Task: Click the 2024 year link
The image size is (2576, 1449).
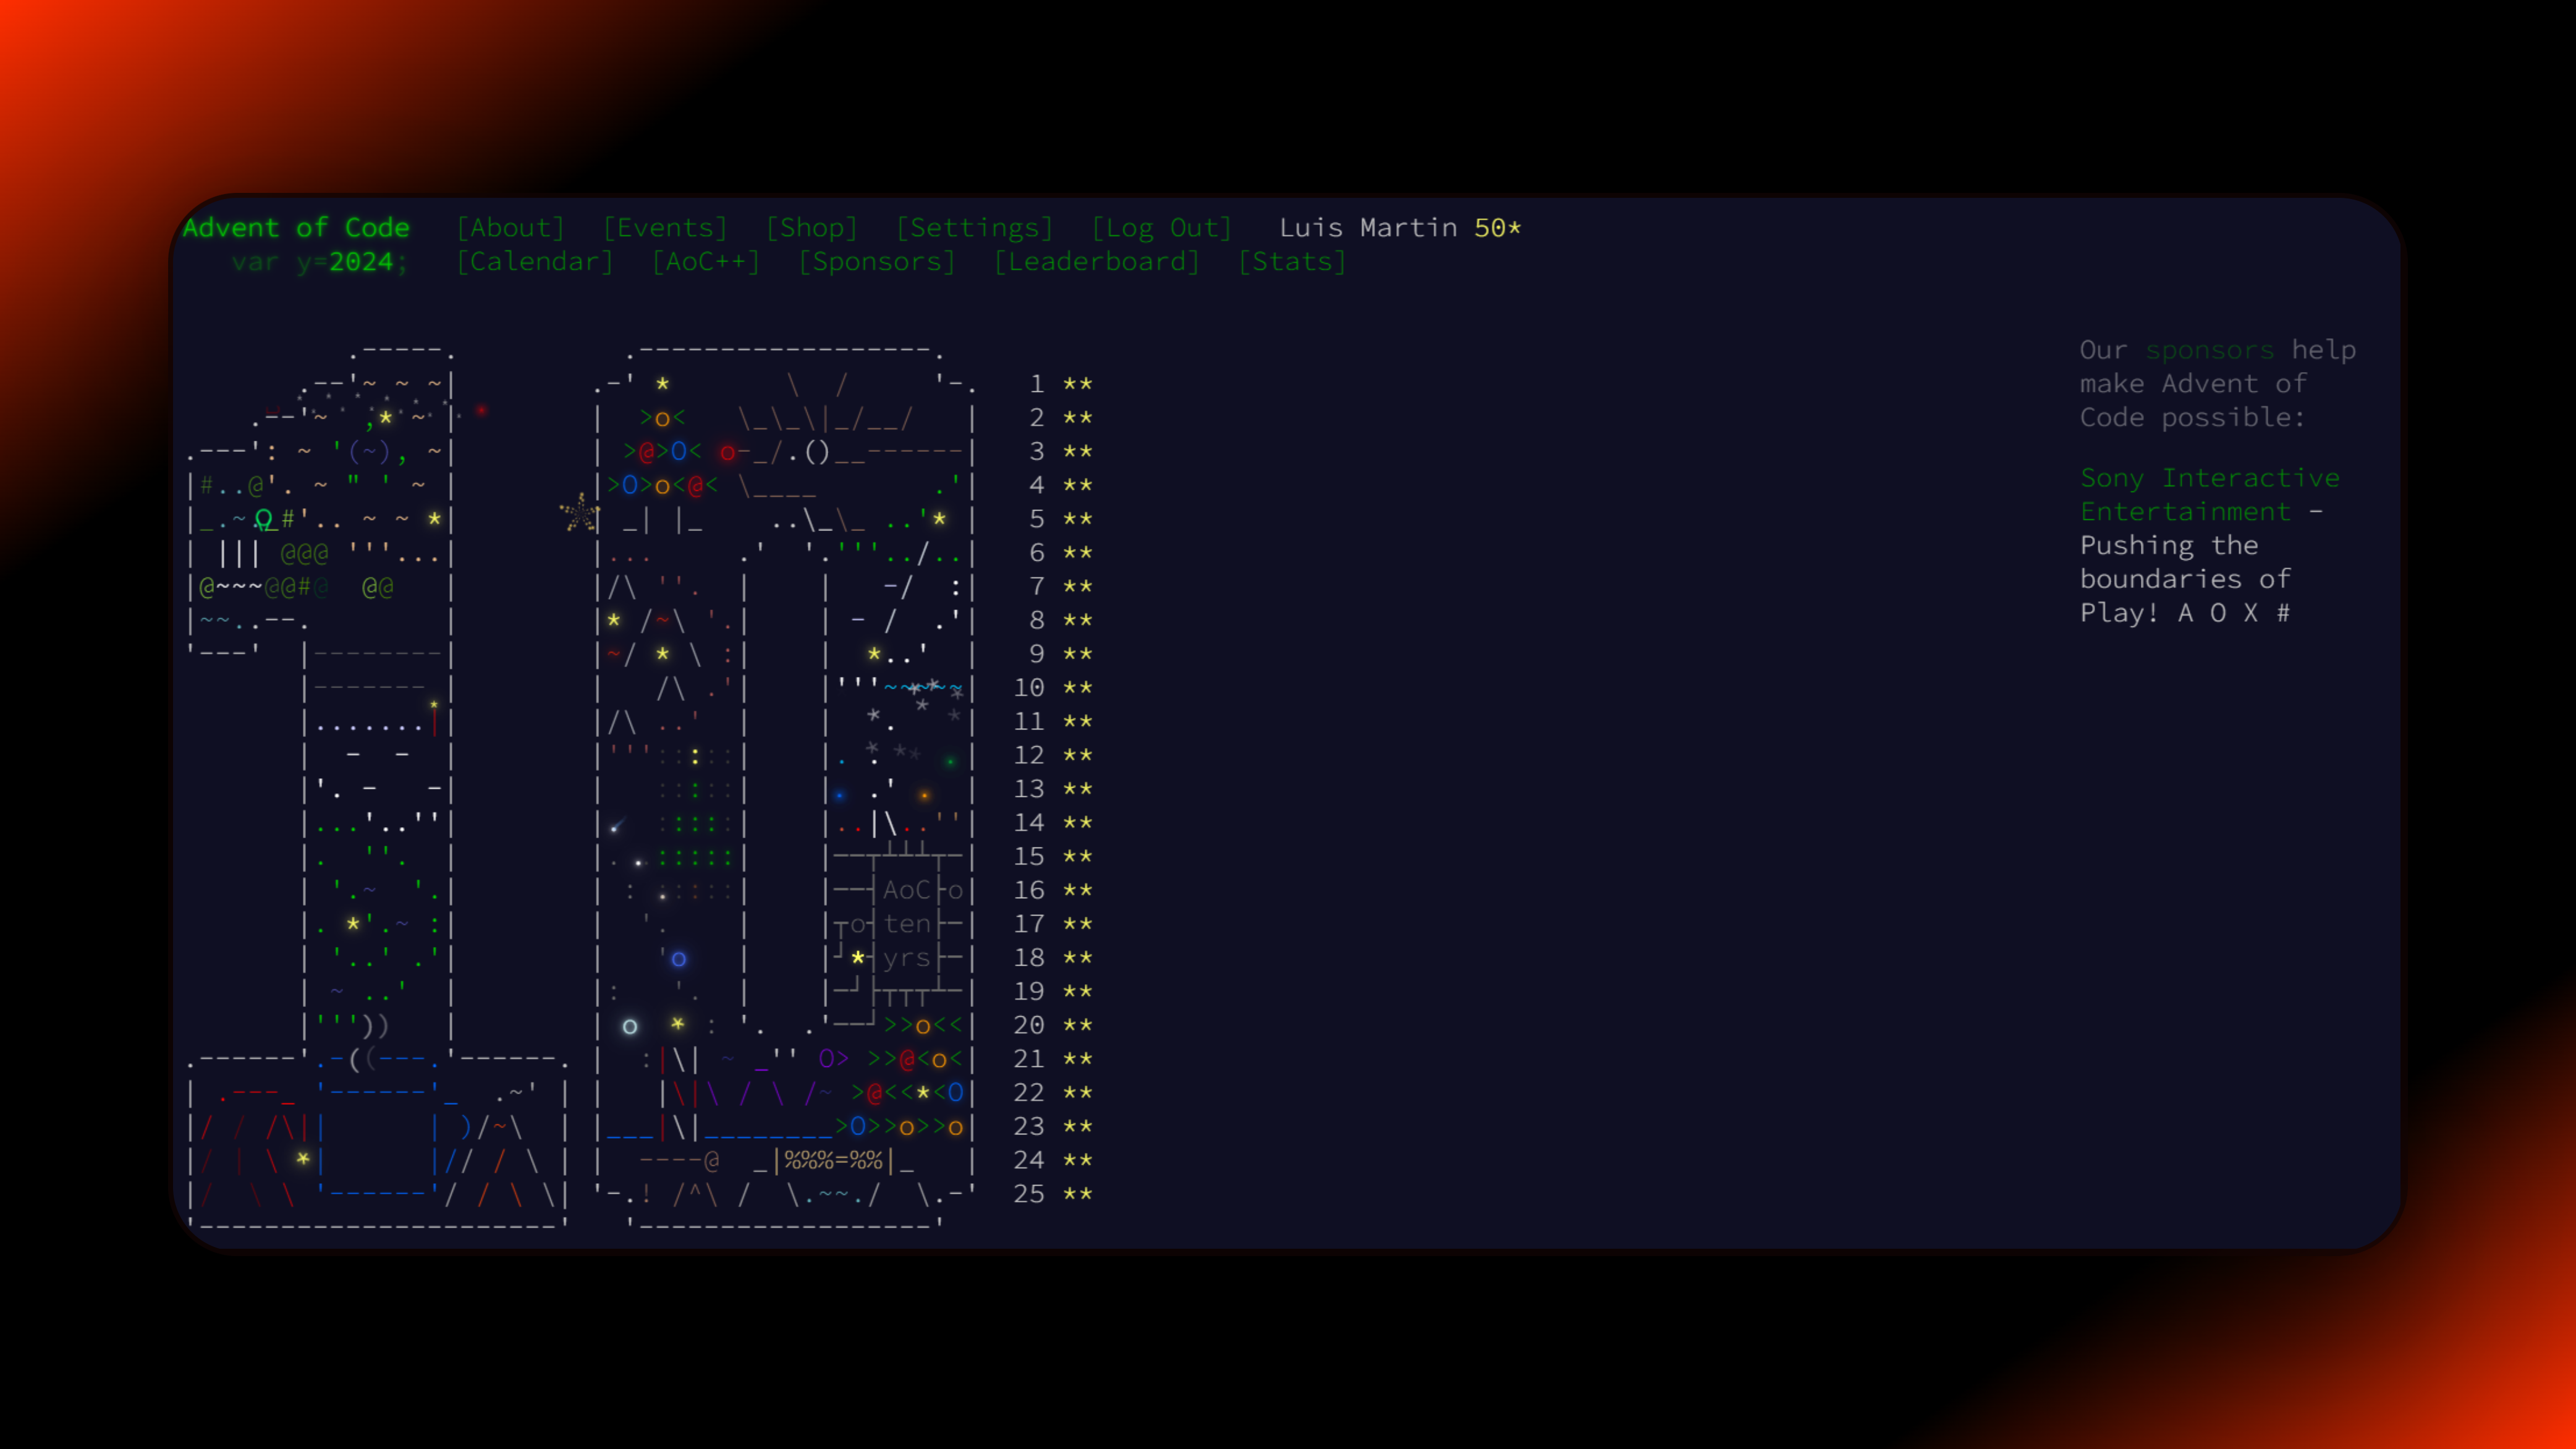Action: coord(361,262)
